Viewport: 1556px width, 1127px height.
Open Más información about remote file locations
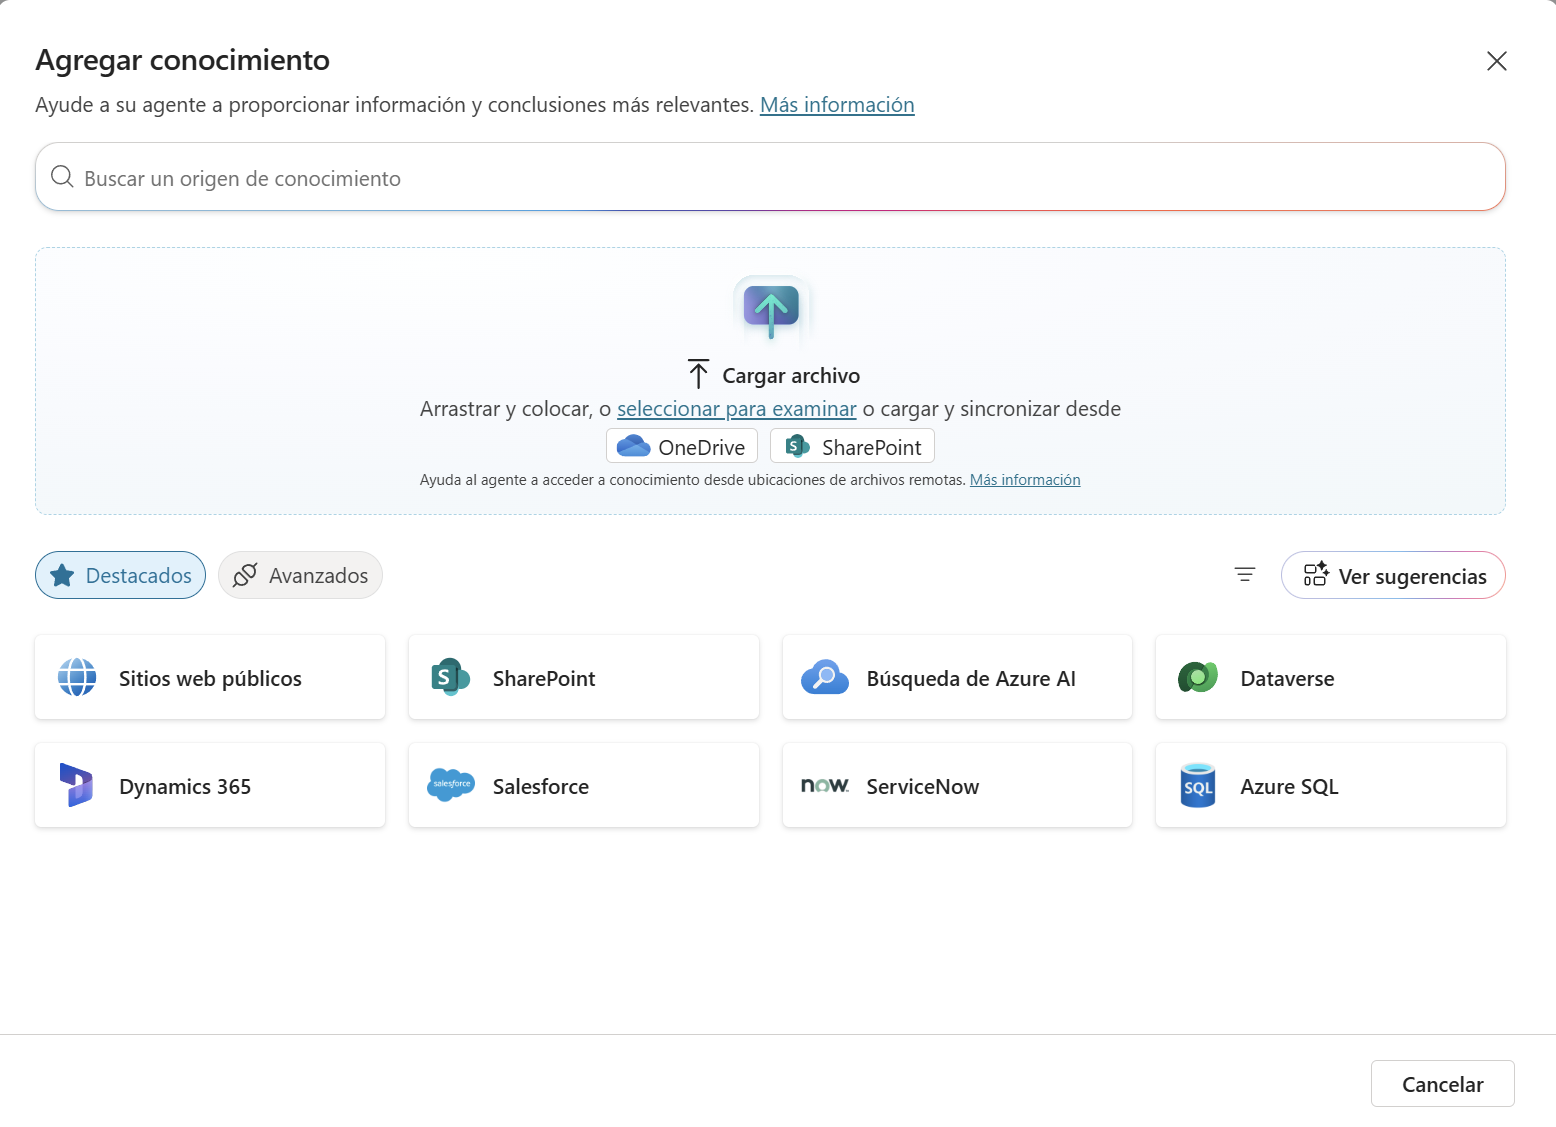click(x=1025, y=479)
